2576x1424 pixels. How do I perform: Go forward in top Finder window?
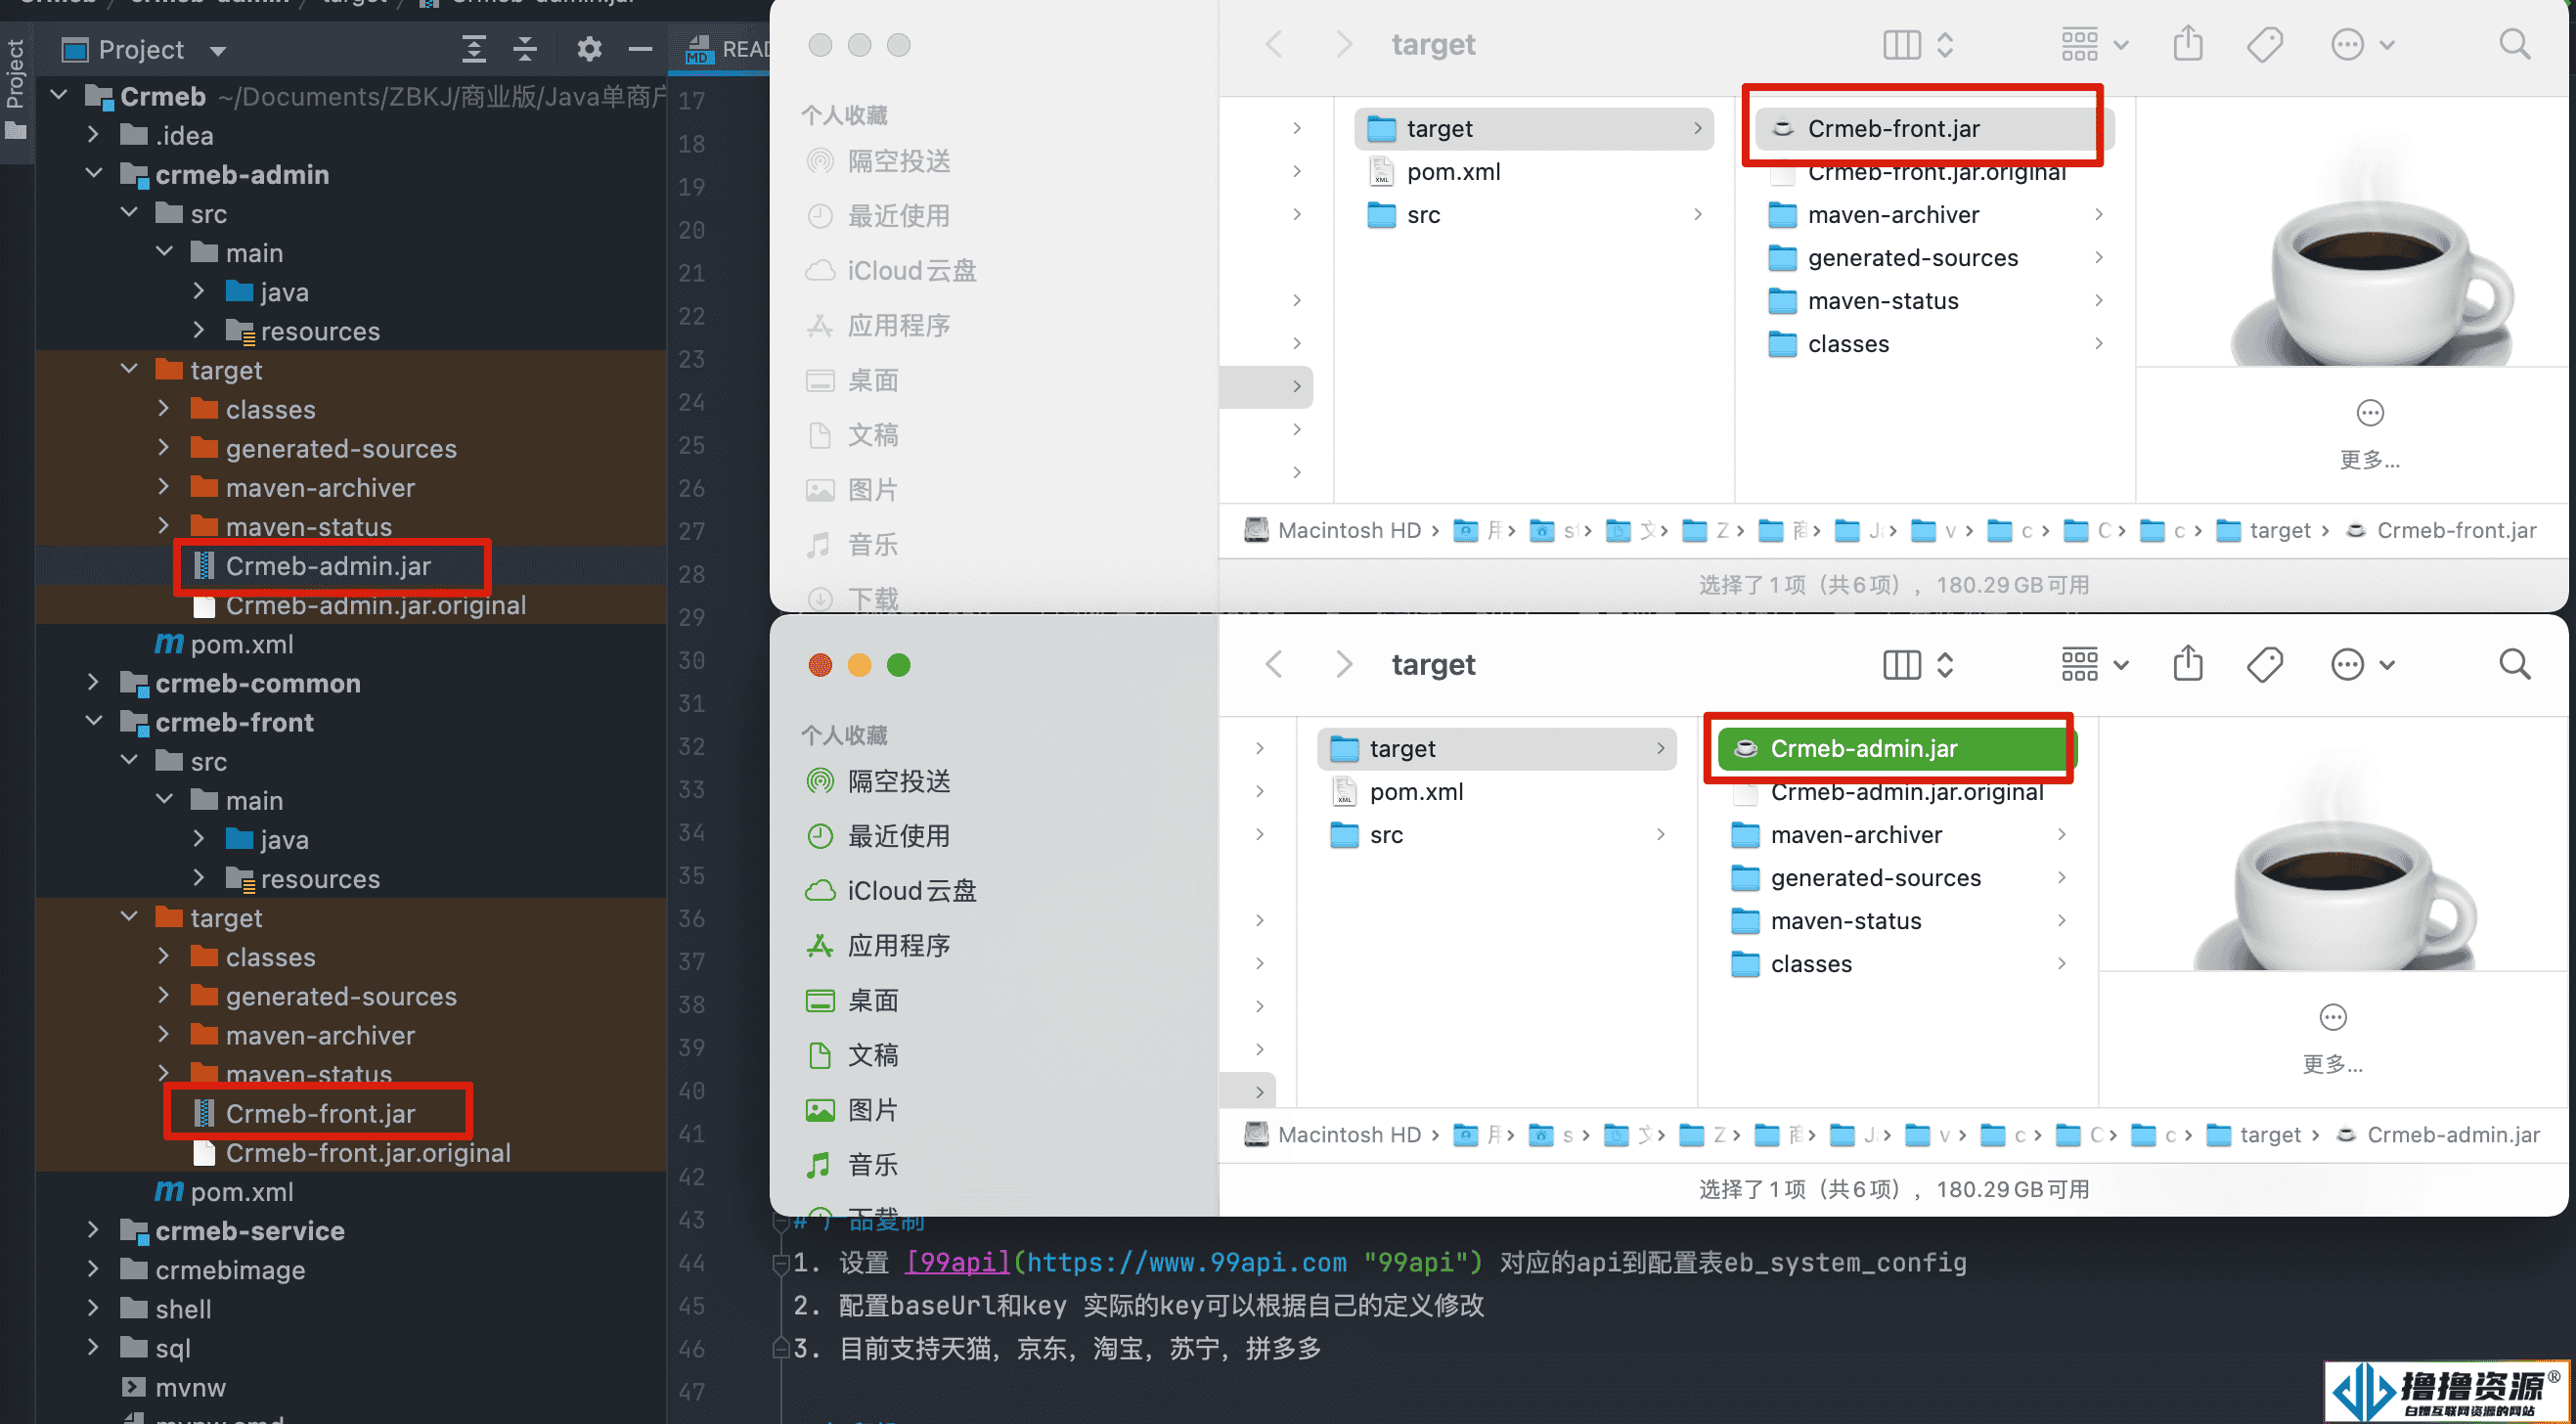[1343, 44]
